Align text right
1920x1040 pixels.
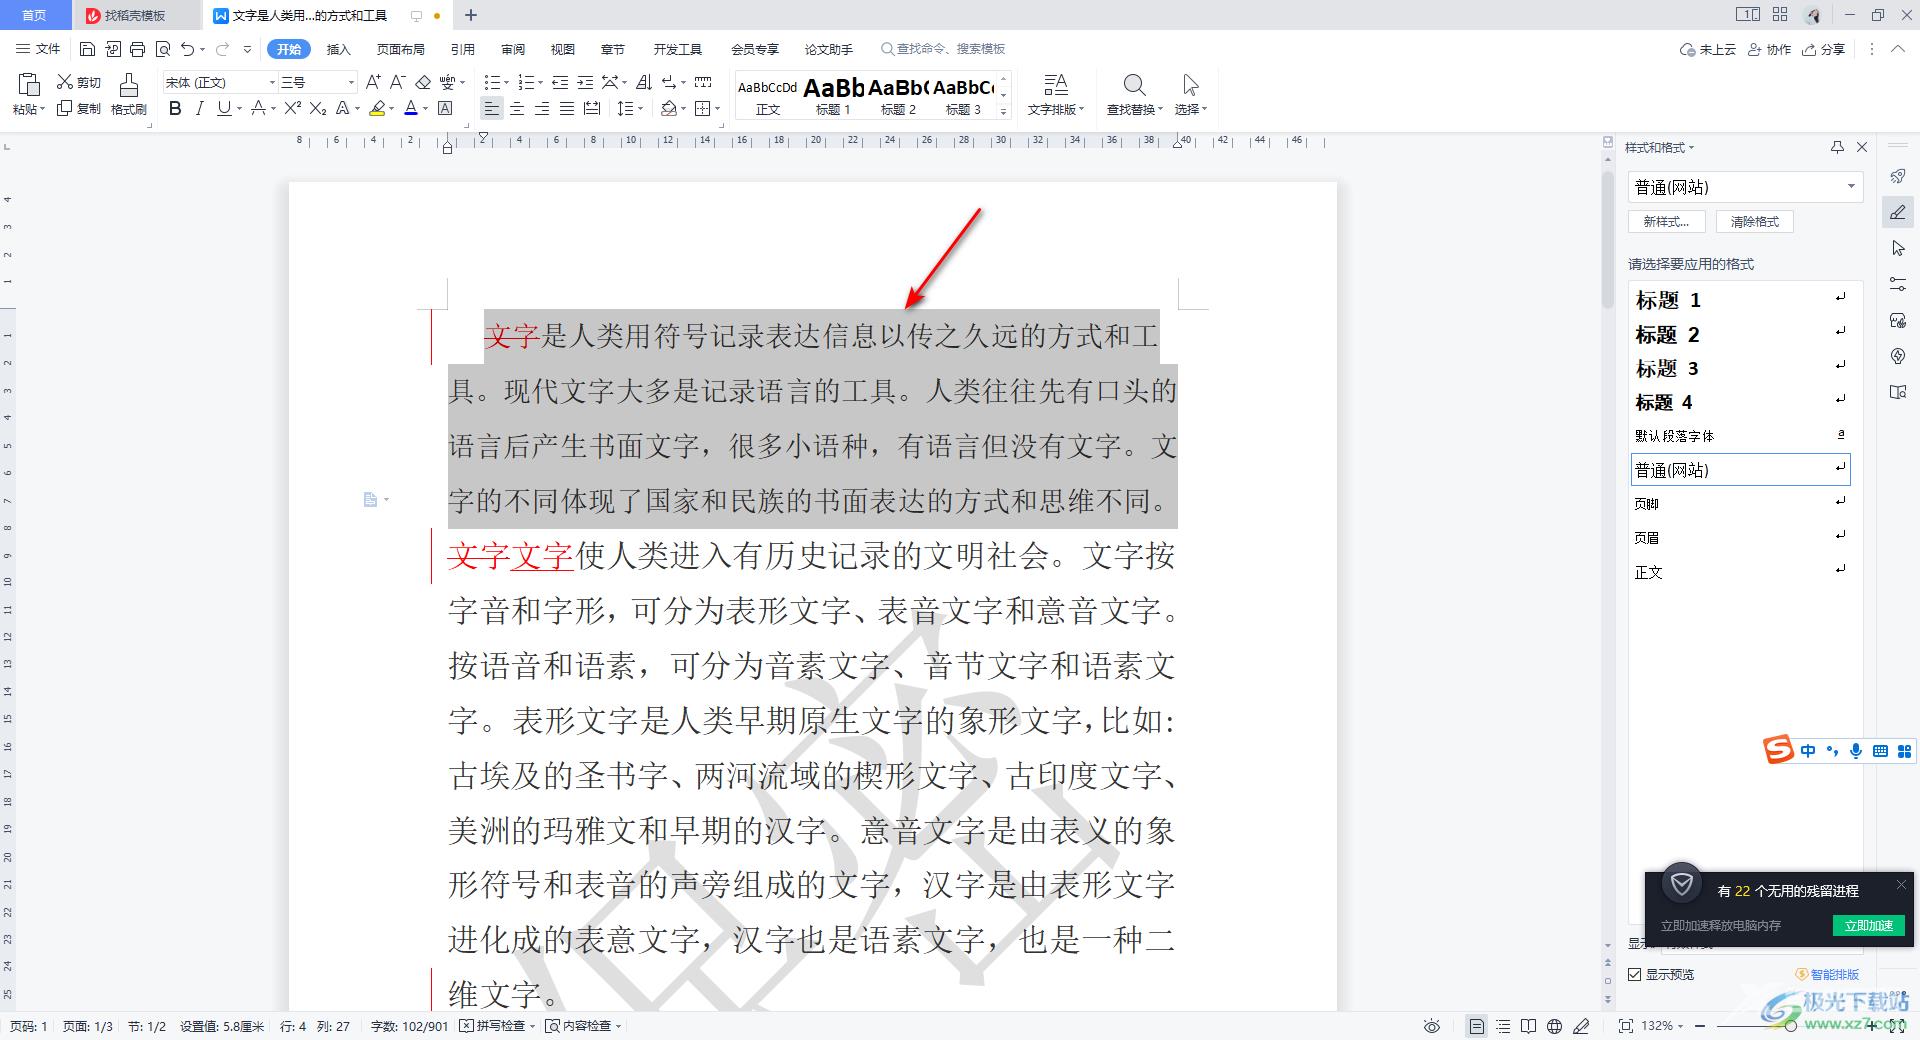[x=542, y=108]
